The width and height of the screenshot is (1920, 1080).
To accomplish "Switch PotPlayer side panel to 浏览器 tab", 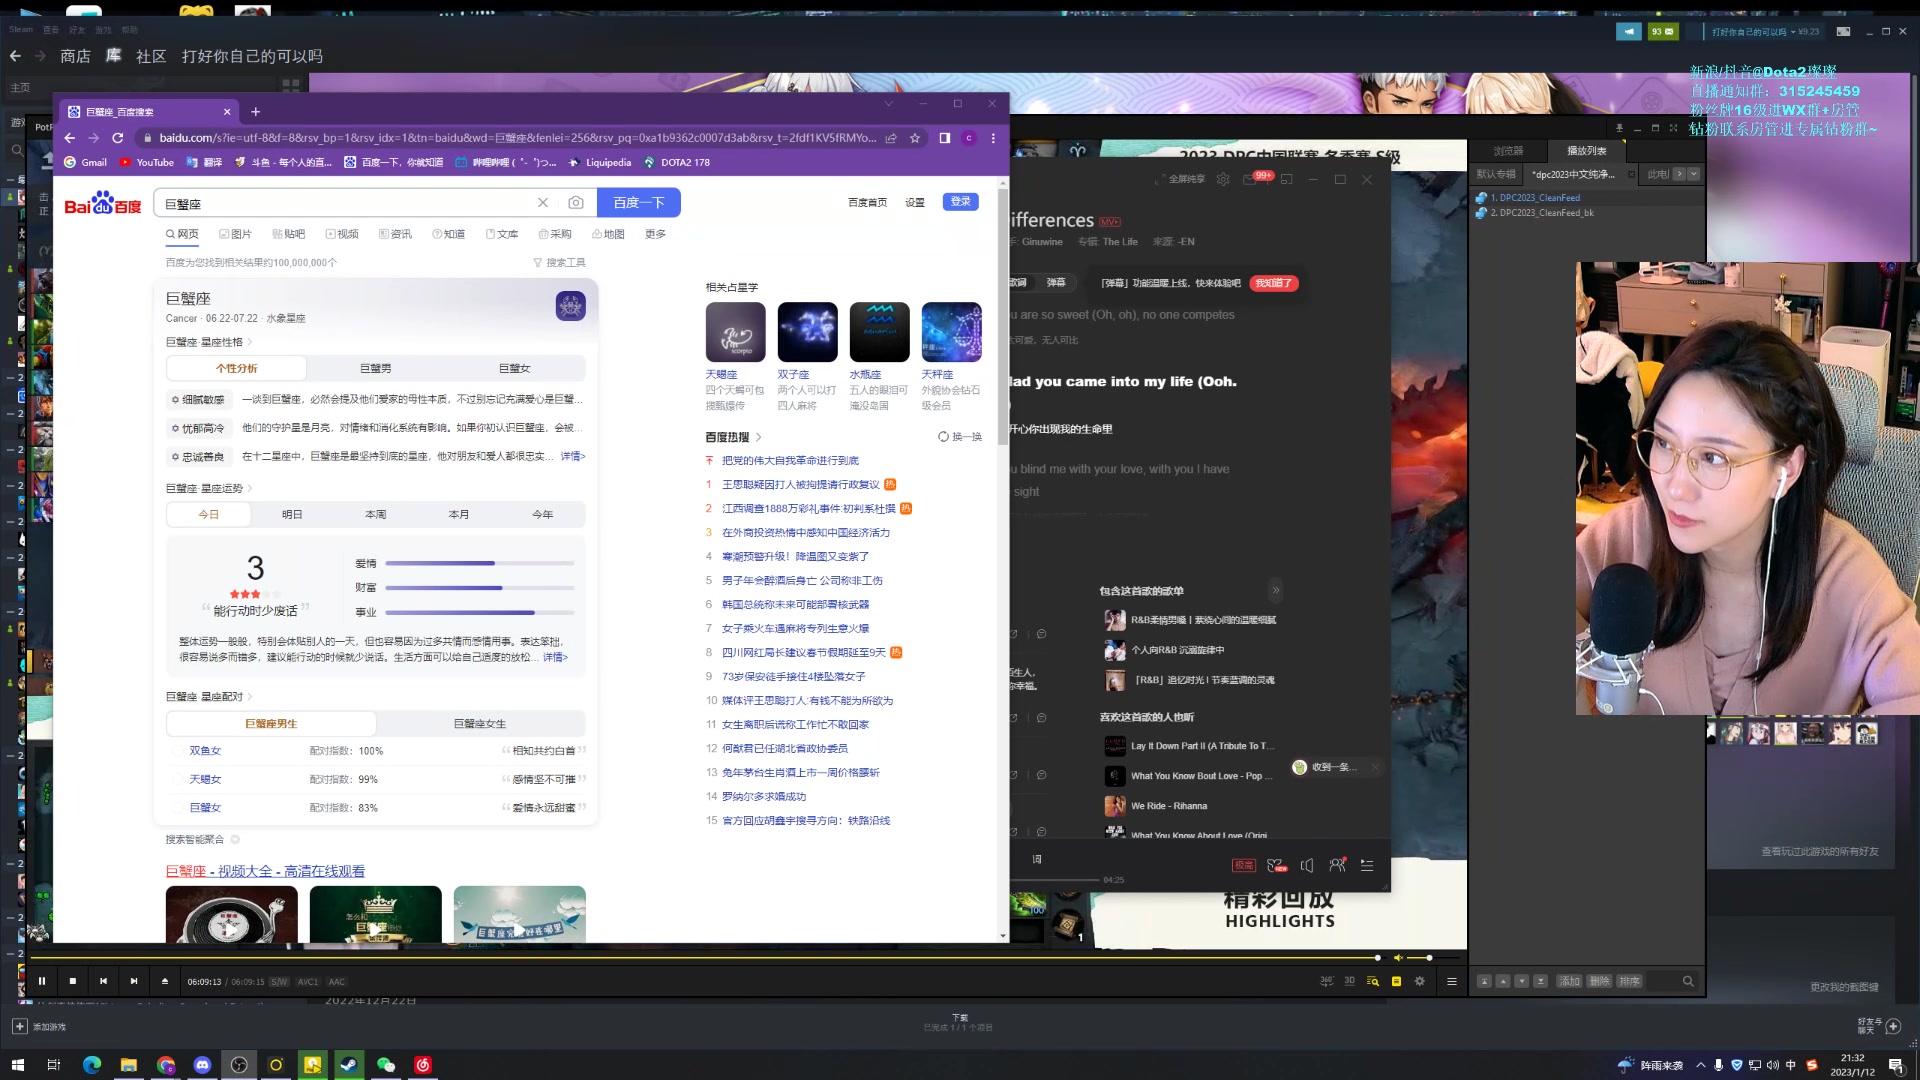I will (x=1508, y=151).
